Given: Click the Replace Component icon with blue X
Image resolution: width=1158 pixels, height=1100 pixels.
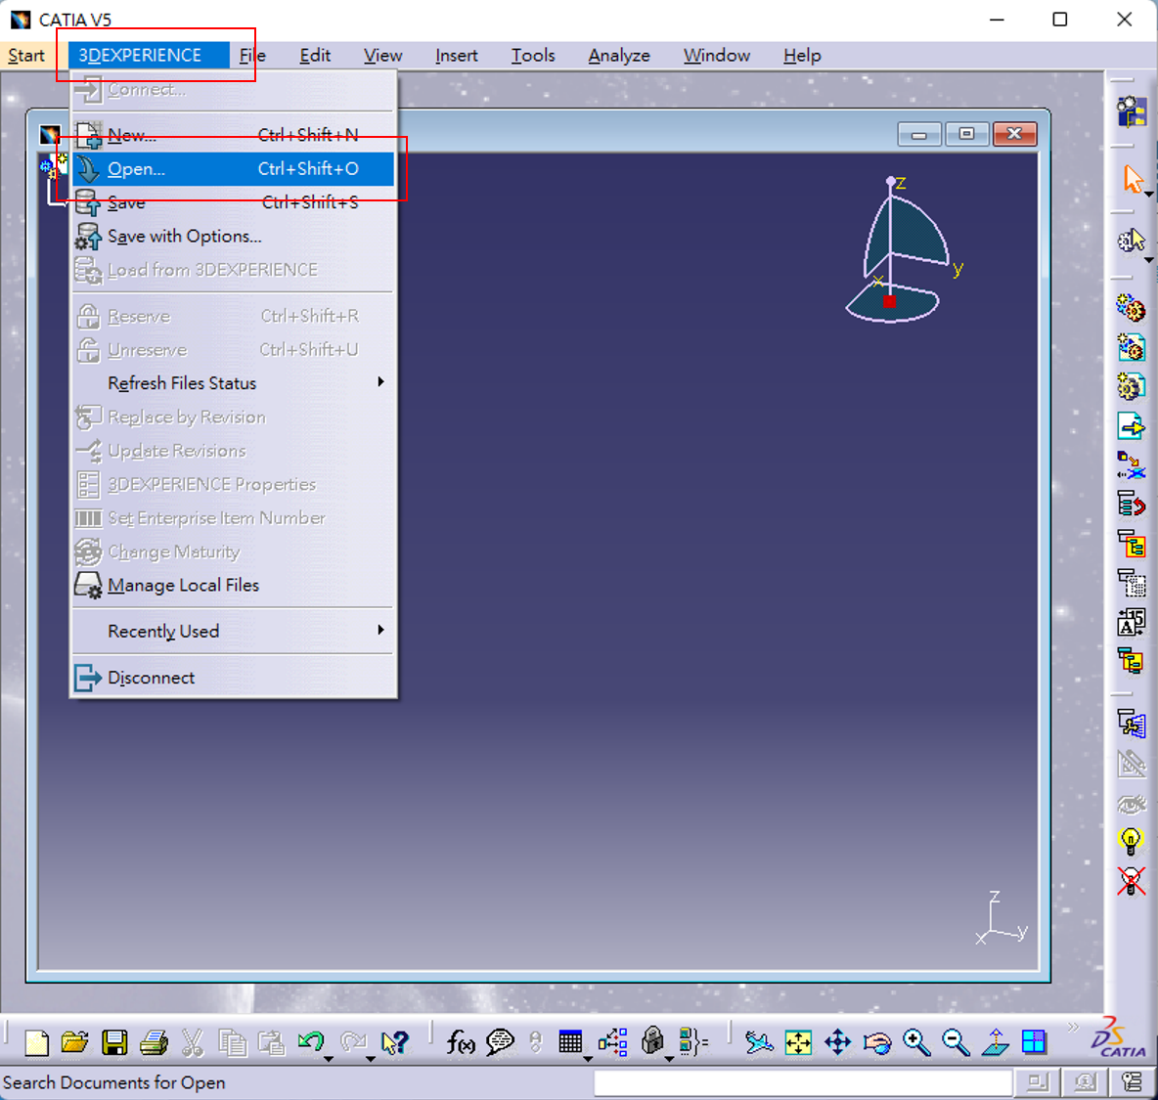Looking at the screenshot, I should (x=1131, y=466).
